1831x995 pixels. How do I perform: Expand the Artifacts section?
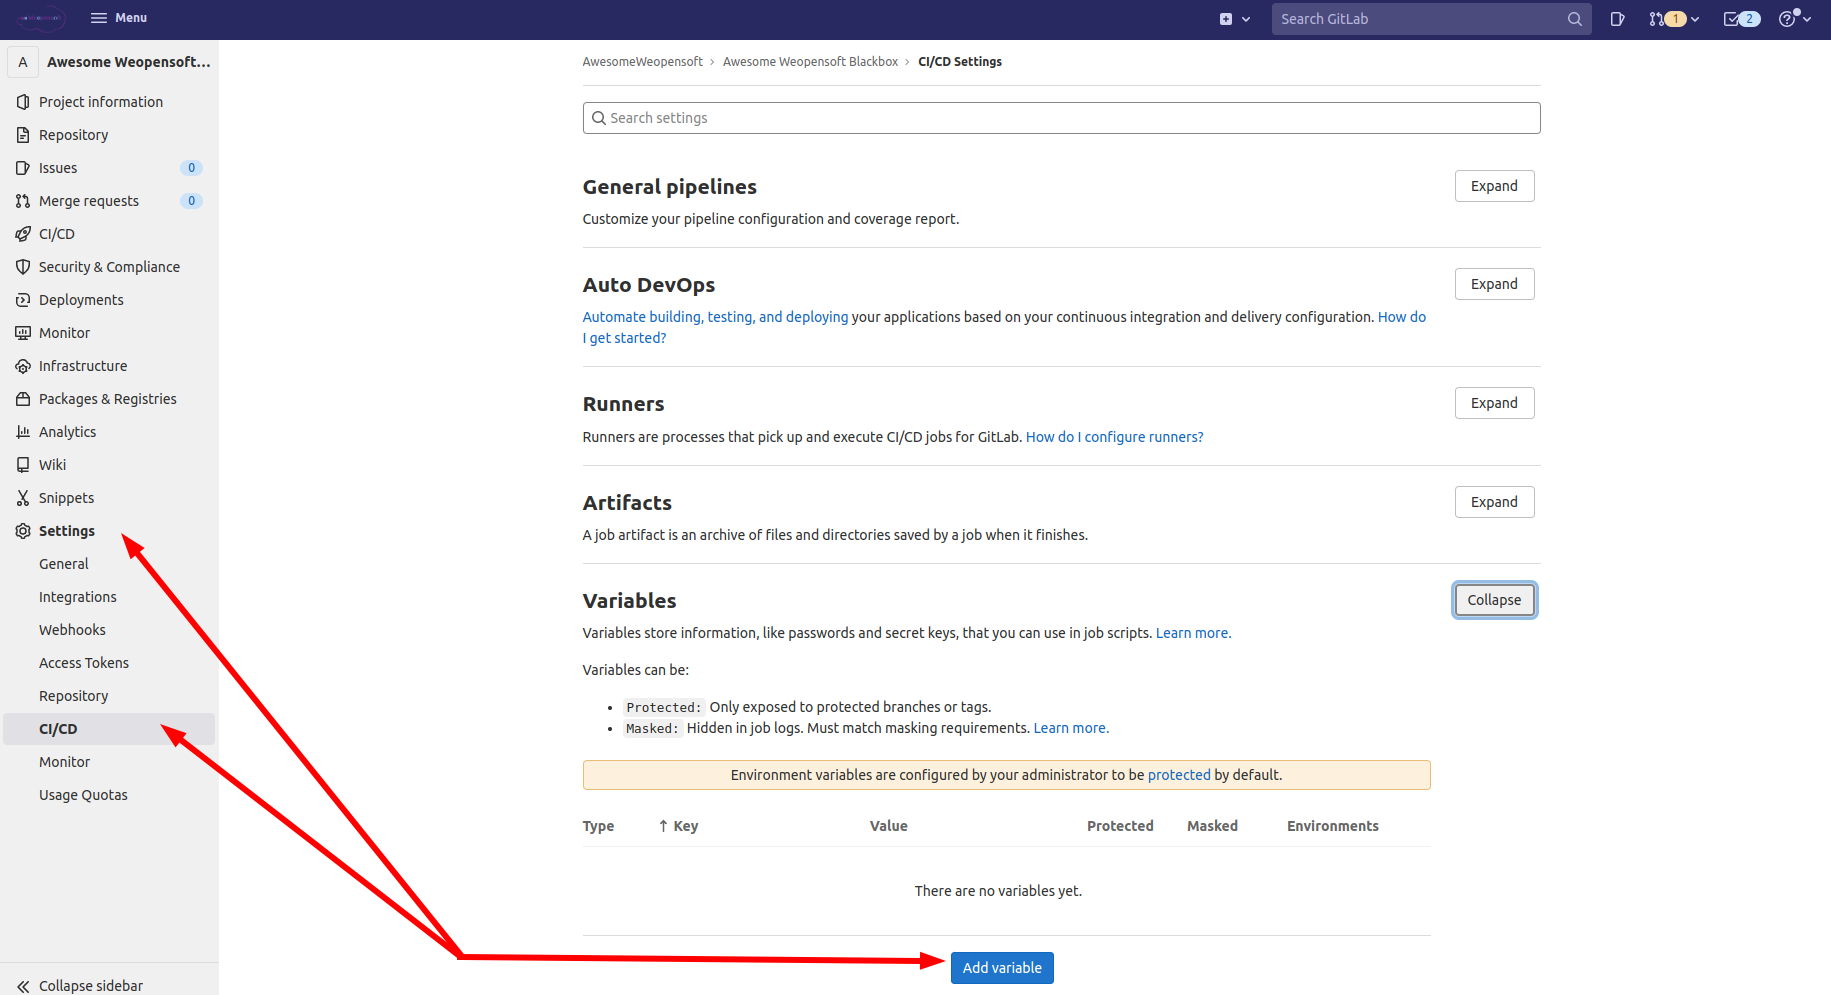point(1494,502)
